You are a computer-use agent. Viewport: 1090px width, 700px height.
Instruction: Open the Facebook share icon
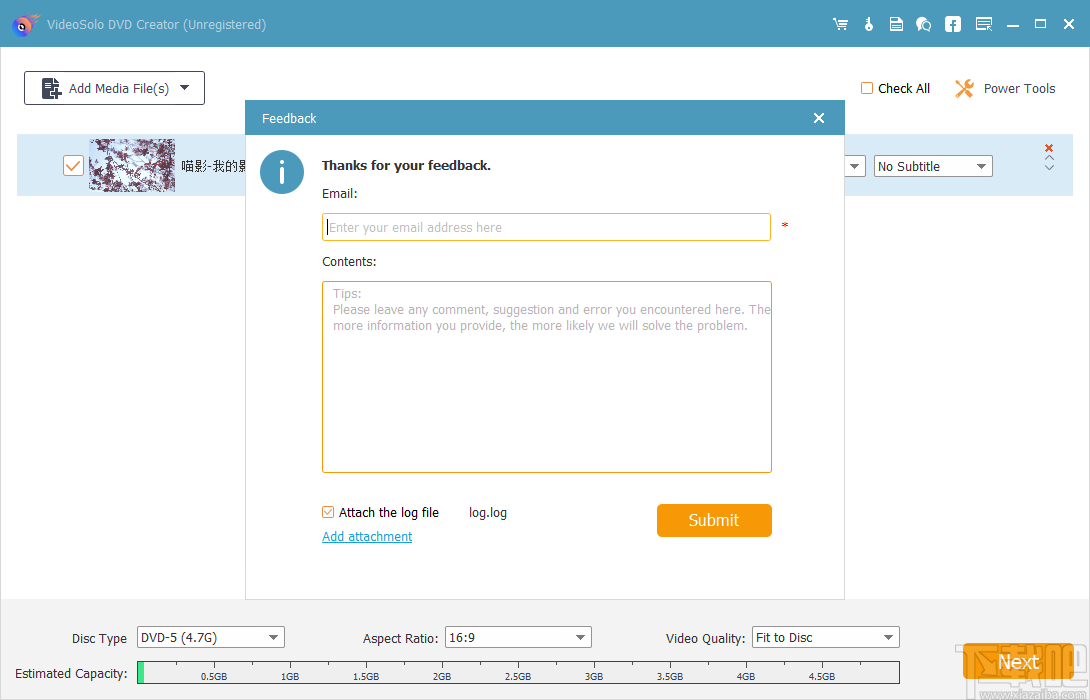(952, 23)
